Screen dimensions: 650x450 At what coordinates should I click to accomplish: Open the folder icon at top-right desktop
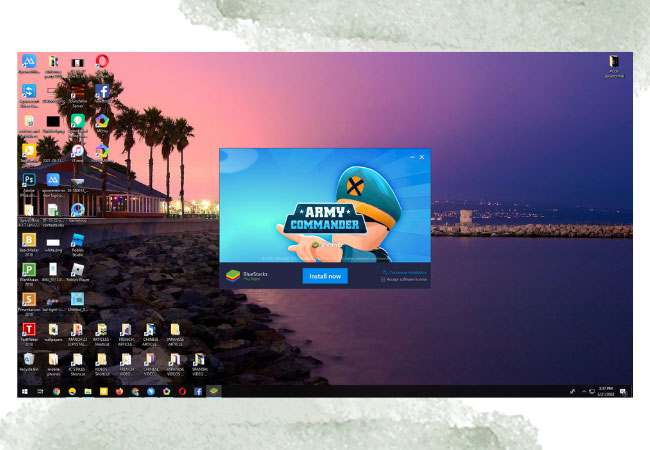613,62
